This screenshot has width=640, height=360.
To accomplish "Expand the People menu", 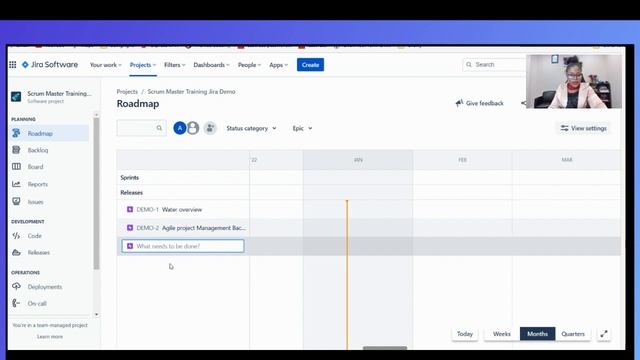I will tap(249, 65).
